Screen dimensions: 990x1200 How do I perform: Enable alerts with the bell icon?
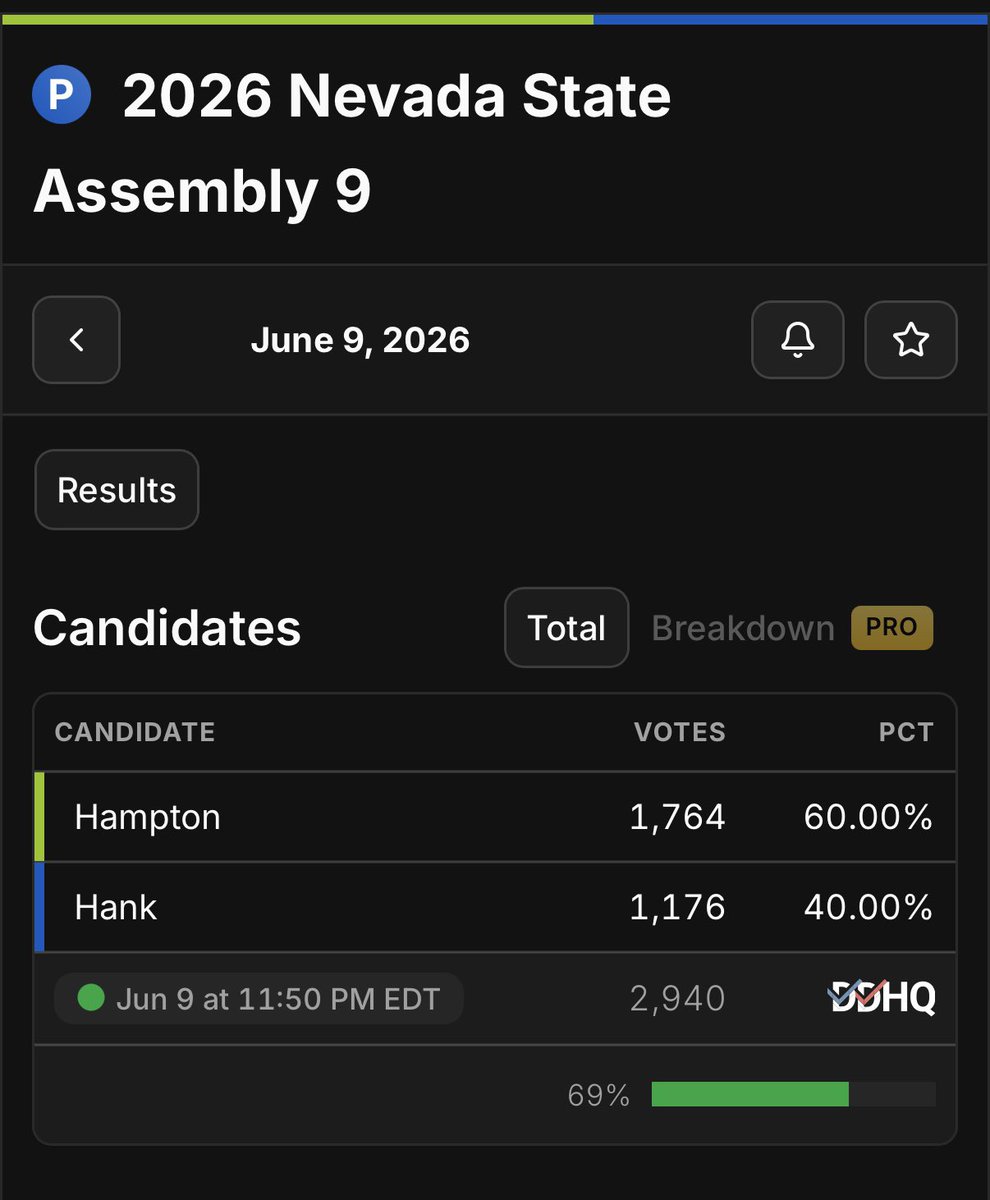pyautogui.click(x=797, y=340)
